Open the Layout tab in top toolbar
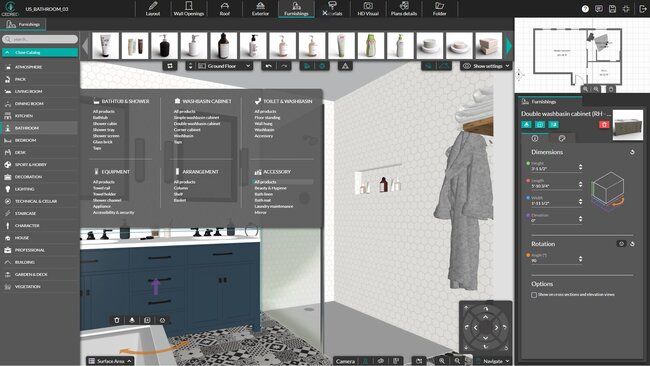Screen dimensions: 650x366 coord(153,9)
